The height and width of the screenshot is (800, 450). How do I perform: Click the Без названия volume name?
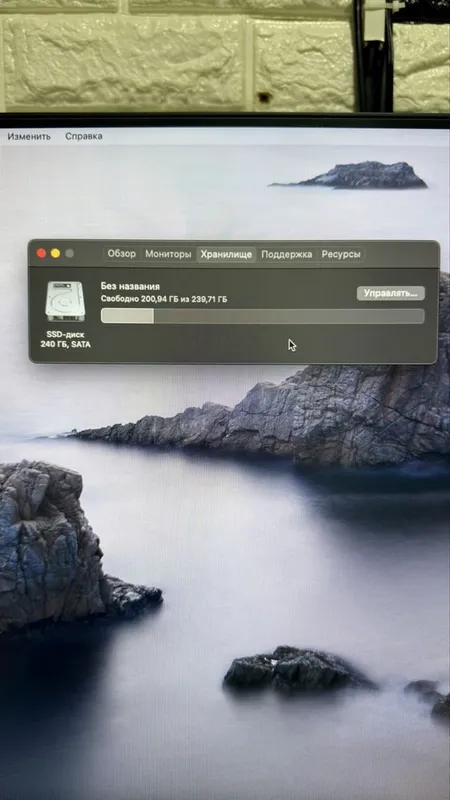tap(130, 286)
